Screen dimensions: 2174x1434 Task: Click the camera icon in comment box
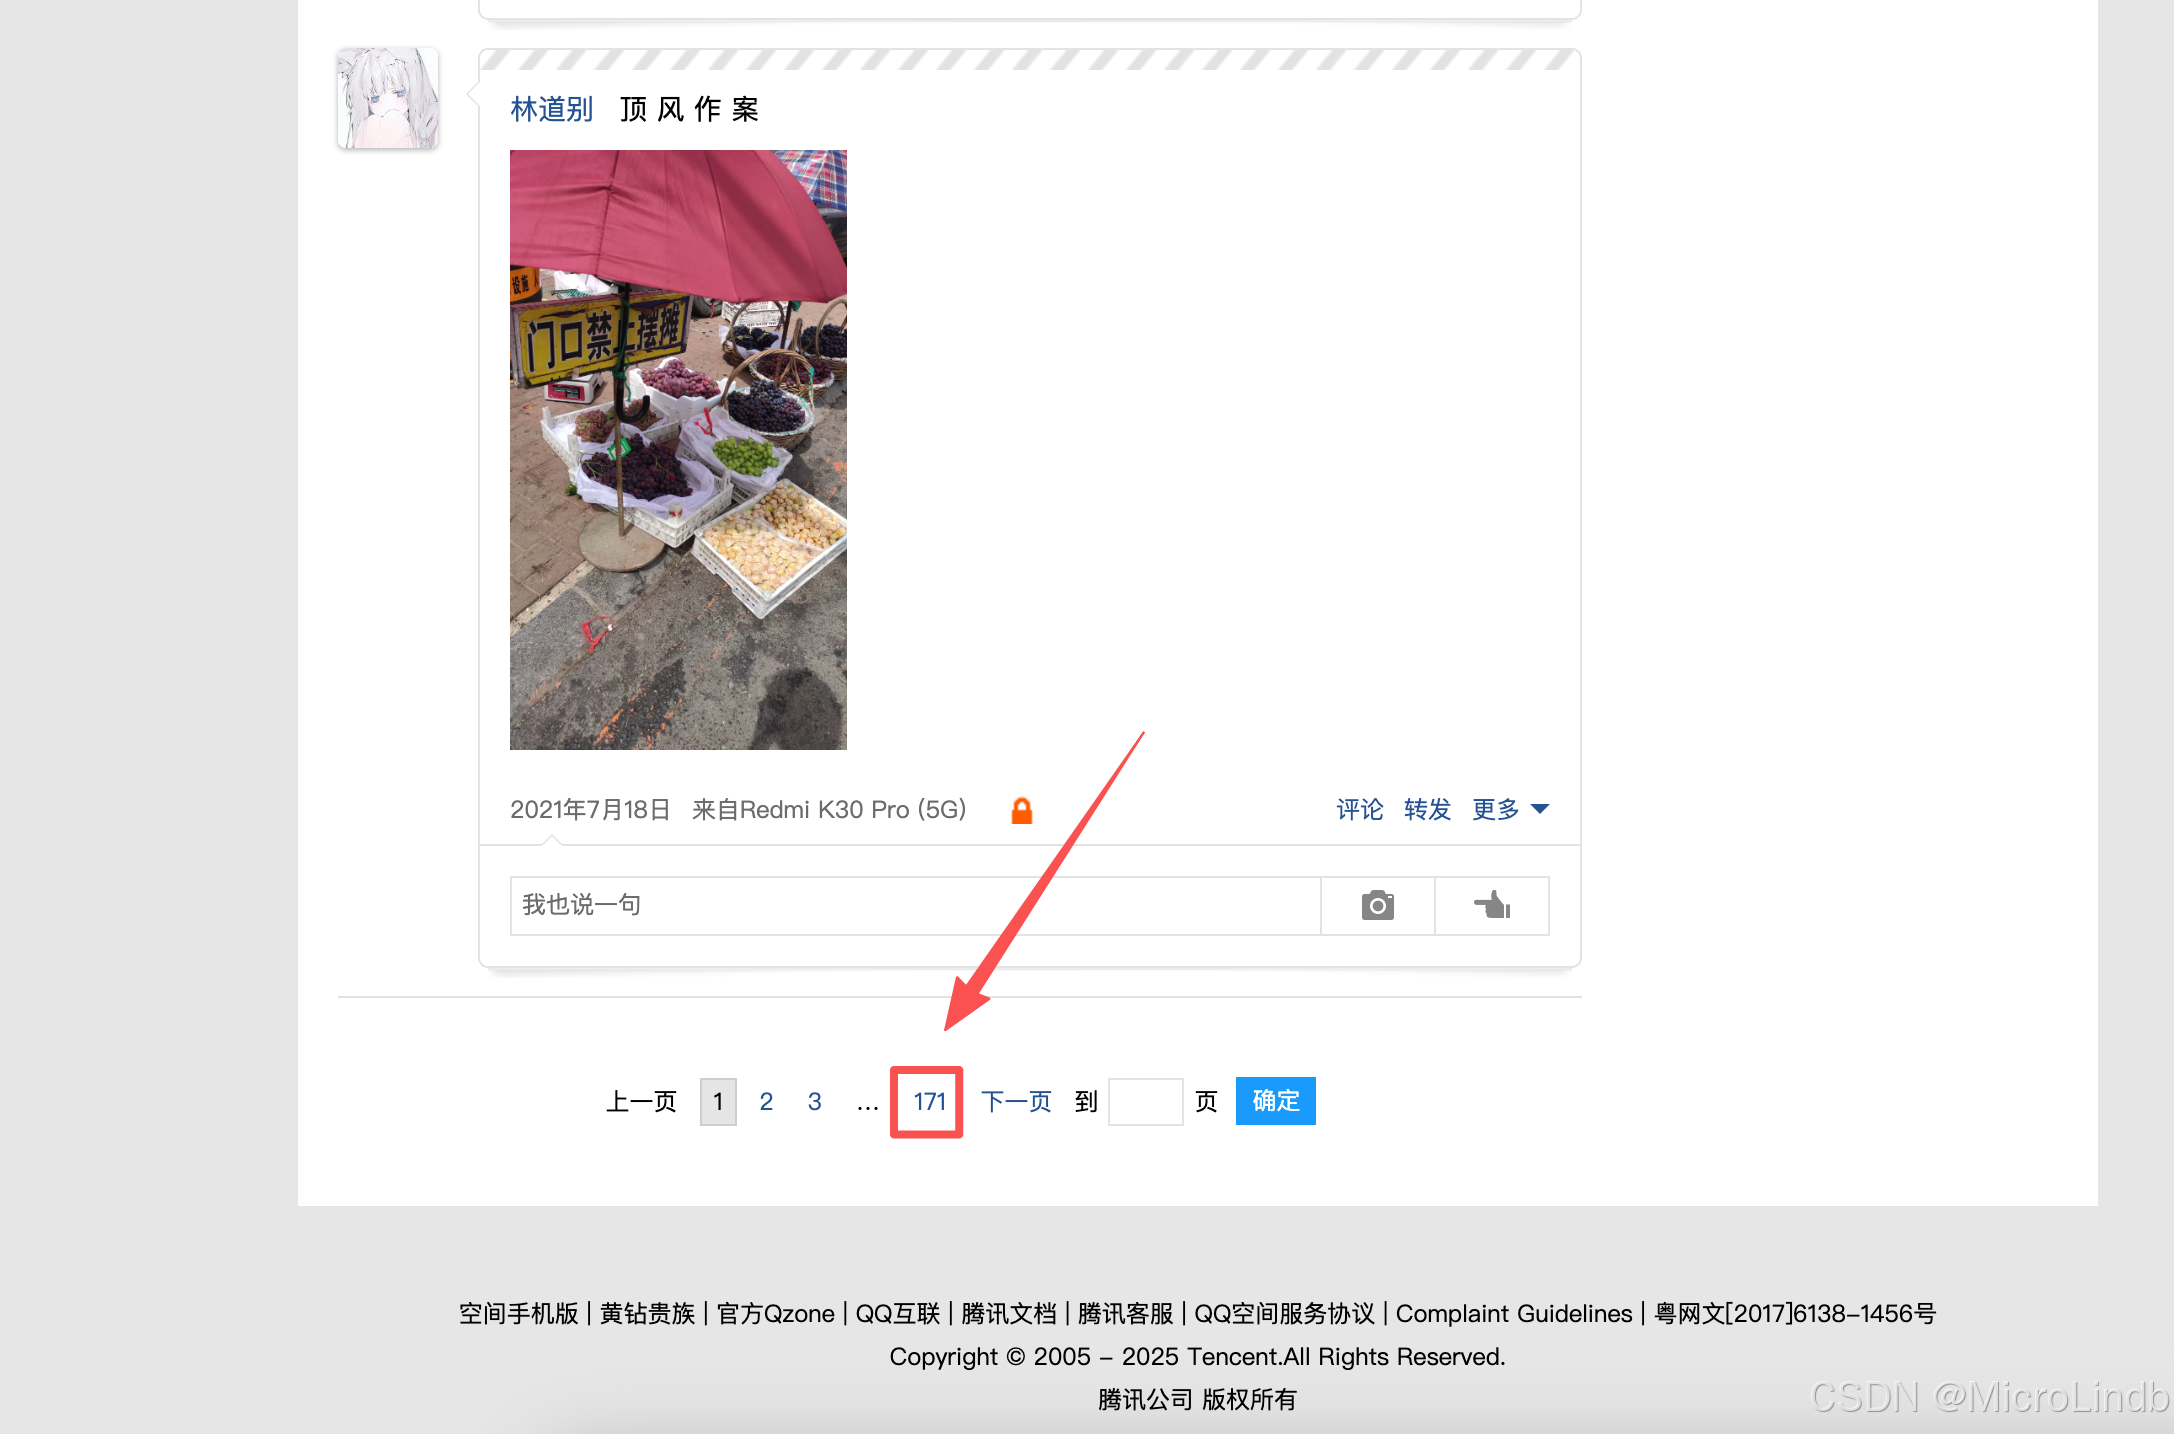click(x=1377, y=906)
